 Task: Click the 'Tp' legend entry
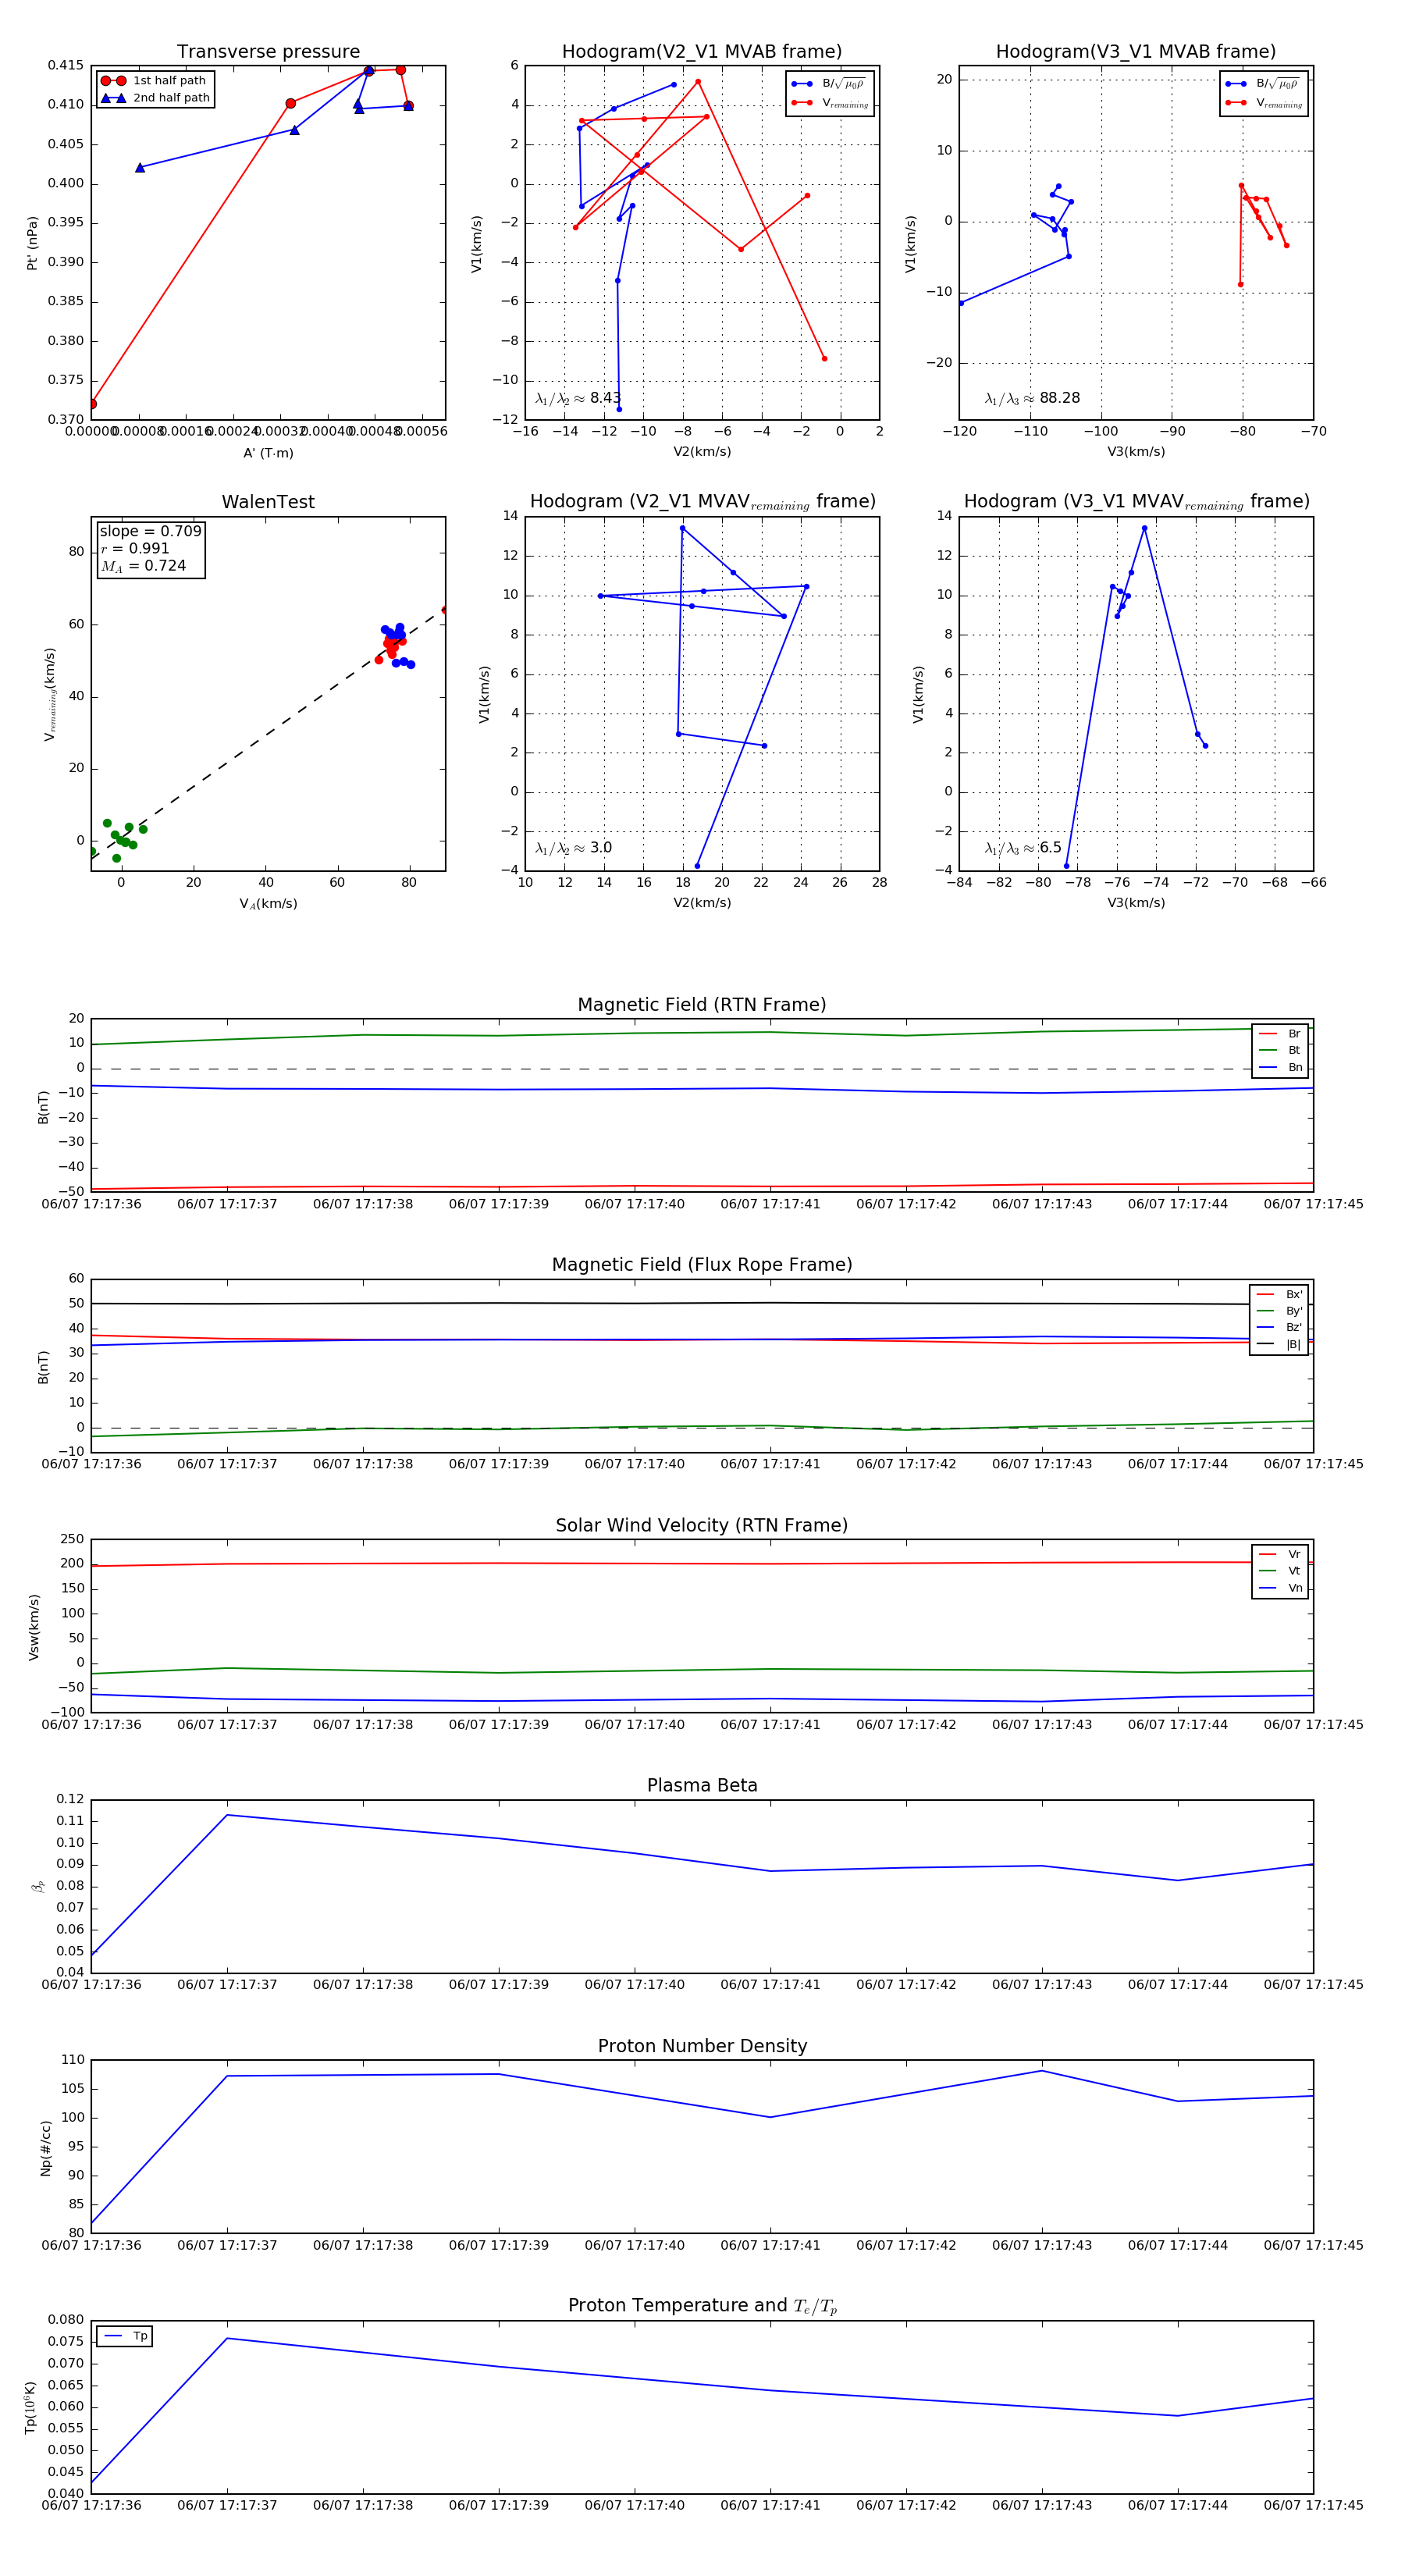(126, 2336)
